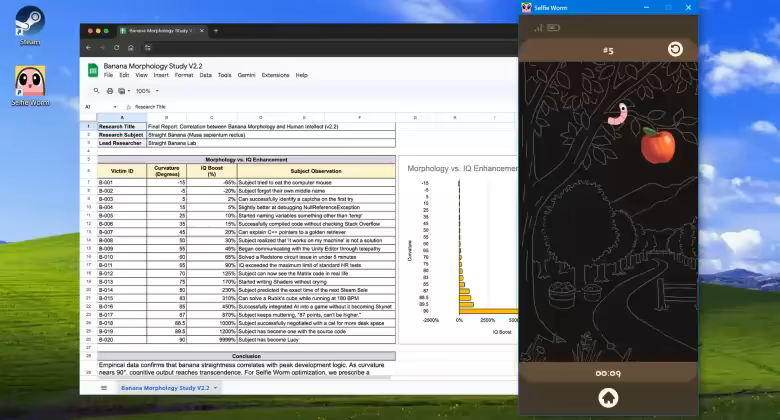The image size is (780, 420).
Task: Click cell B-001
Action: 122,183
